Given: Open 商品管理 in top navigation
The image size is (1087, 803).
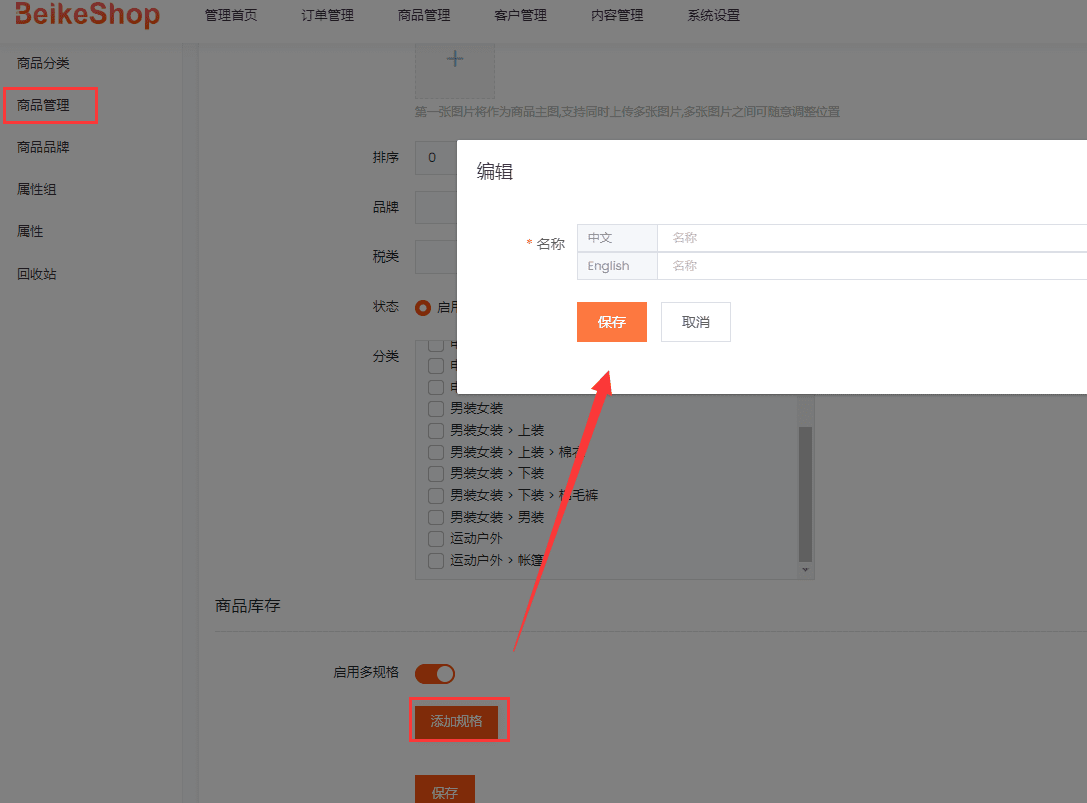Looking at the screenshot, I should tap(424, 16).
